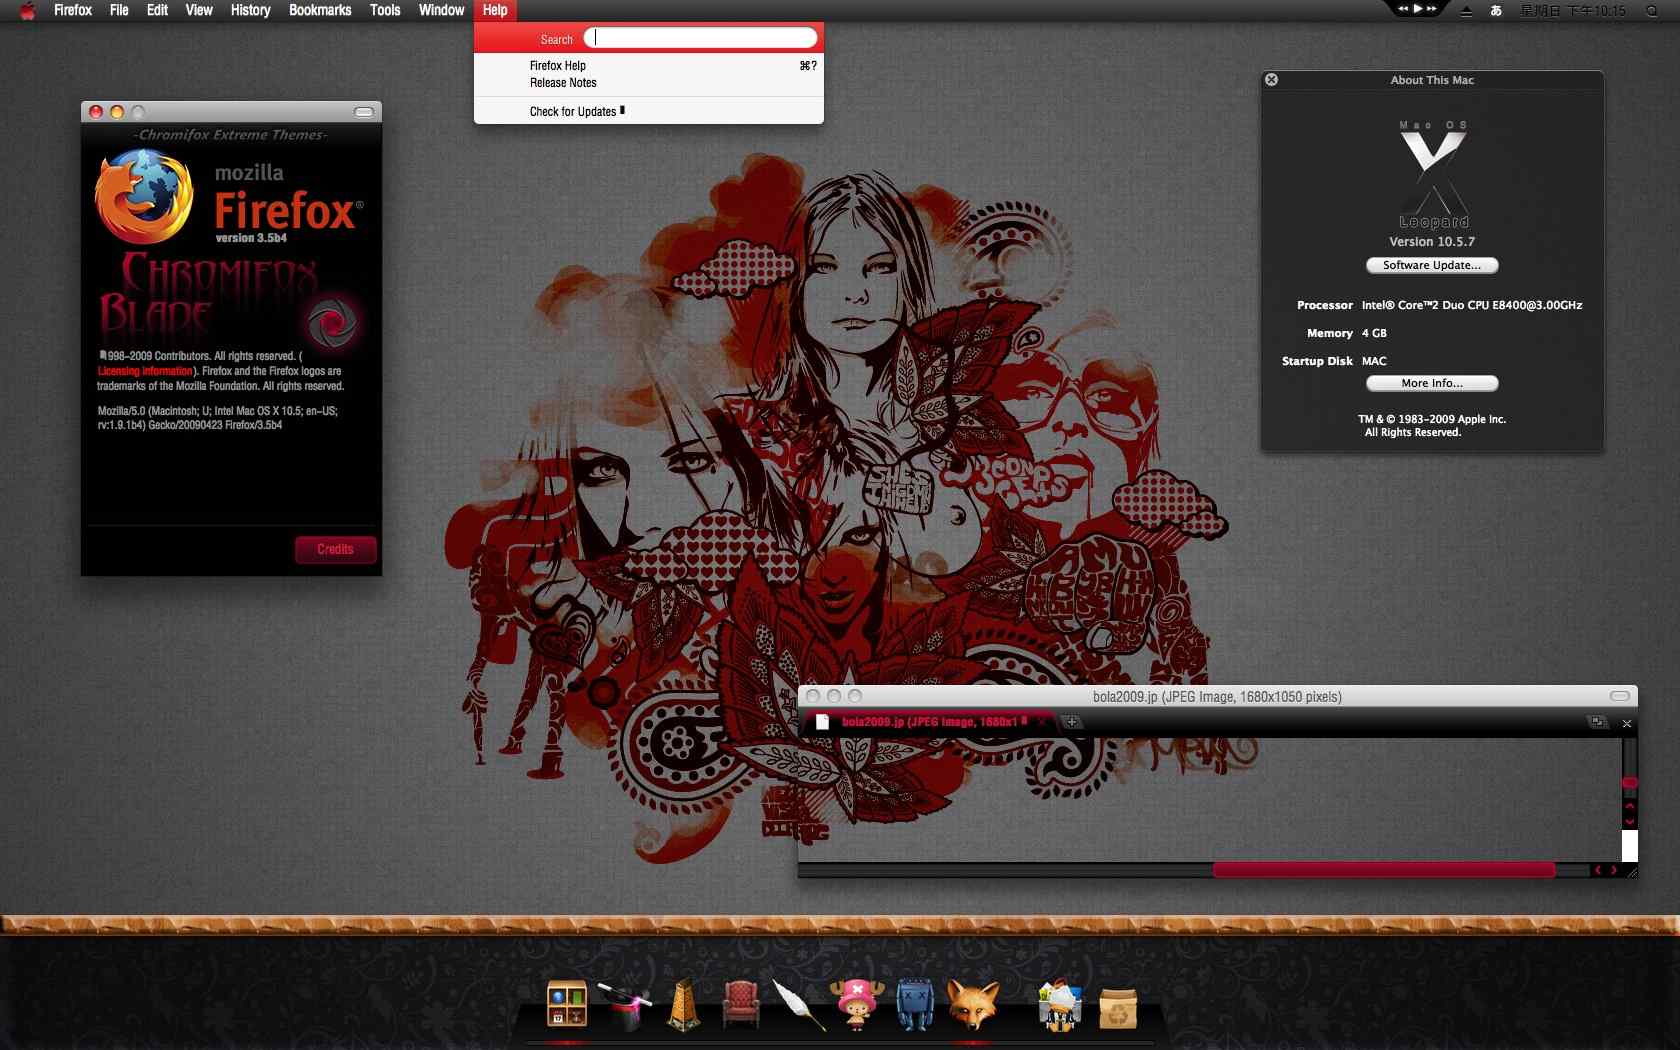Close the bola2009.jp tab

(1042, 721)
